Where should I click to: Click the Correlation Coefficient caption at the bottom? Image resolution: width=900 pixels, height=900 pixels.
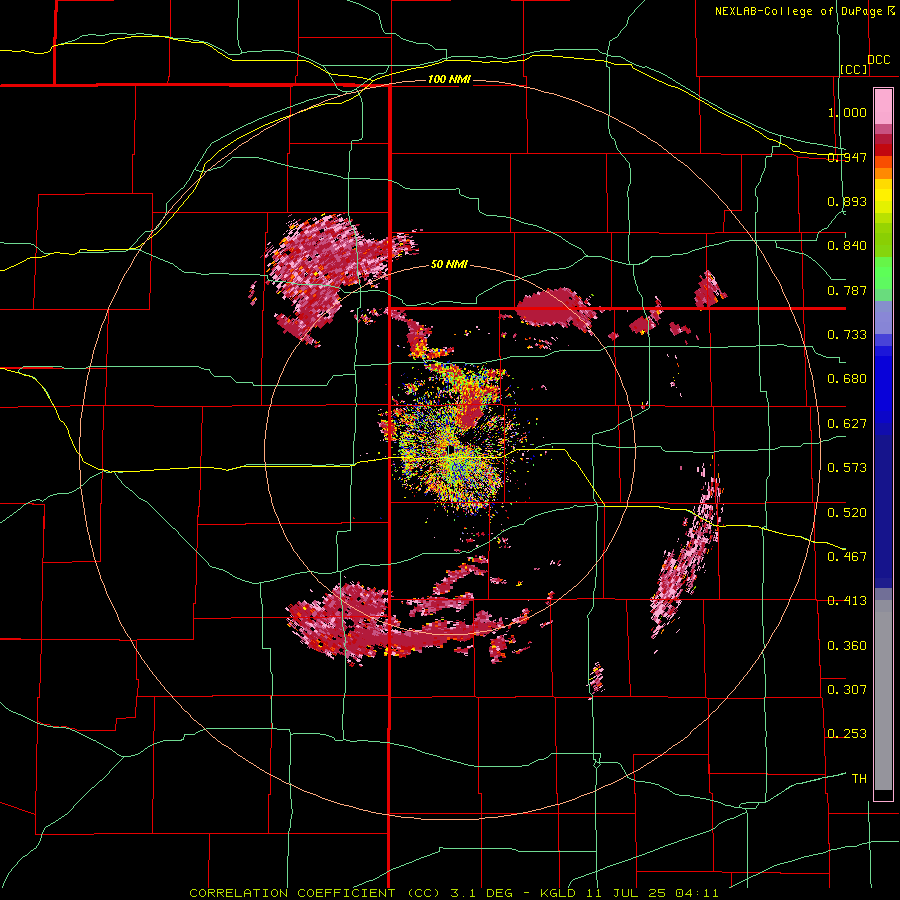pyautogui.click(x=453, y=893)
